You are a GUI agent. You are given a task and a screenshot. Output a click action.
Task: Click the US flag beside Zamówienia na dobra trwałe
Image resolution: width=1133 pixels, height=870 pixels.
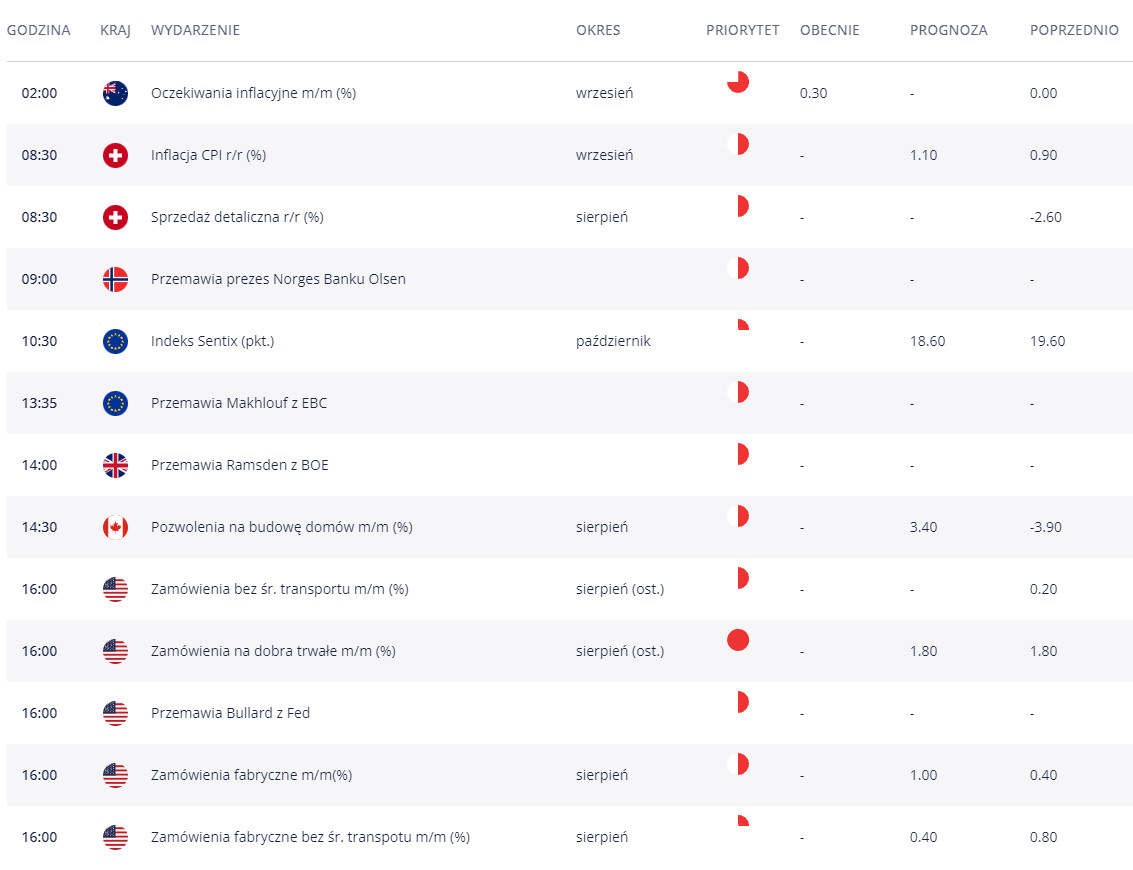(116, 652)
